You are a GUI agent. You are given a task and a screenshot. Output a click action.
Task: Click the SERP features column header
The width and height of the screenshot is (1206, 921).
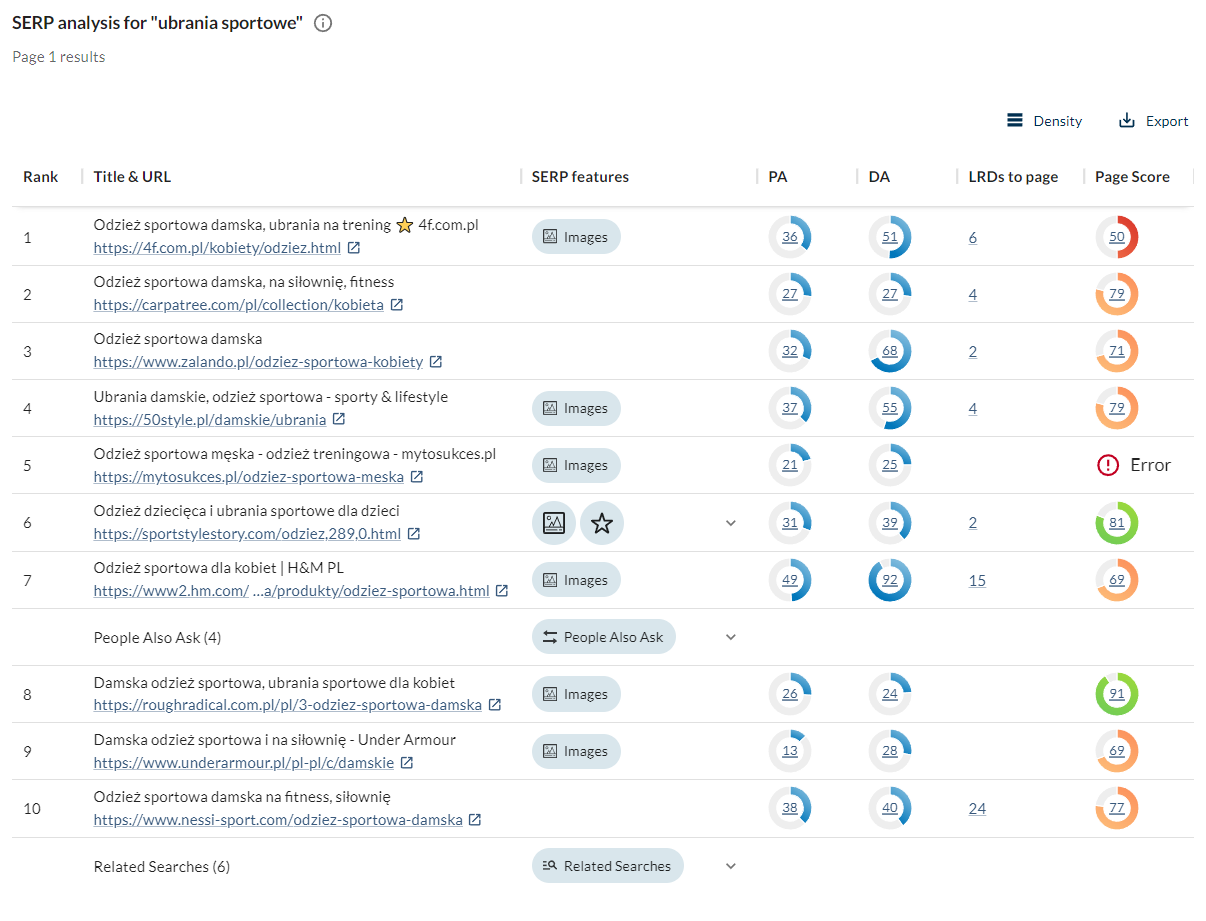point(580,177)
